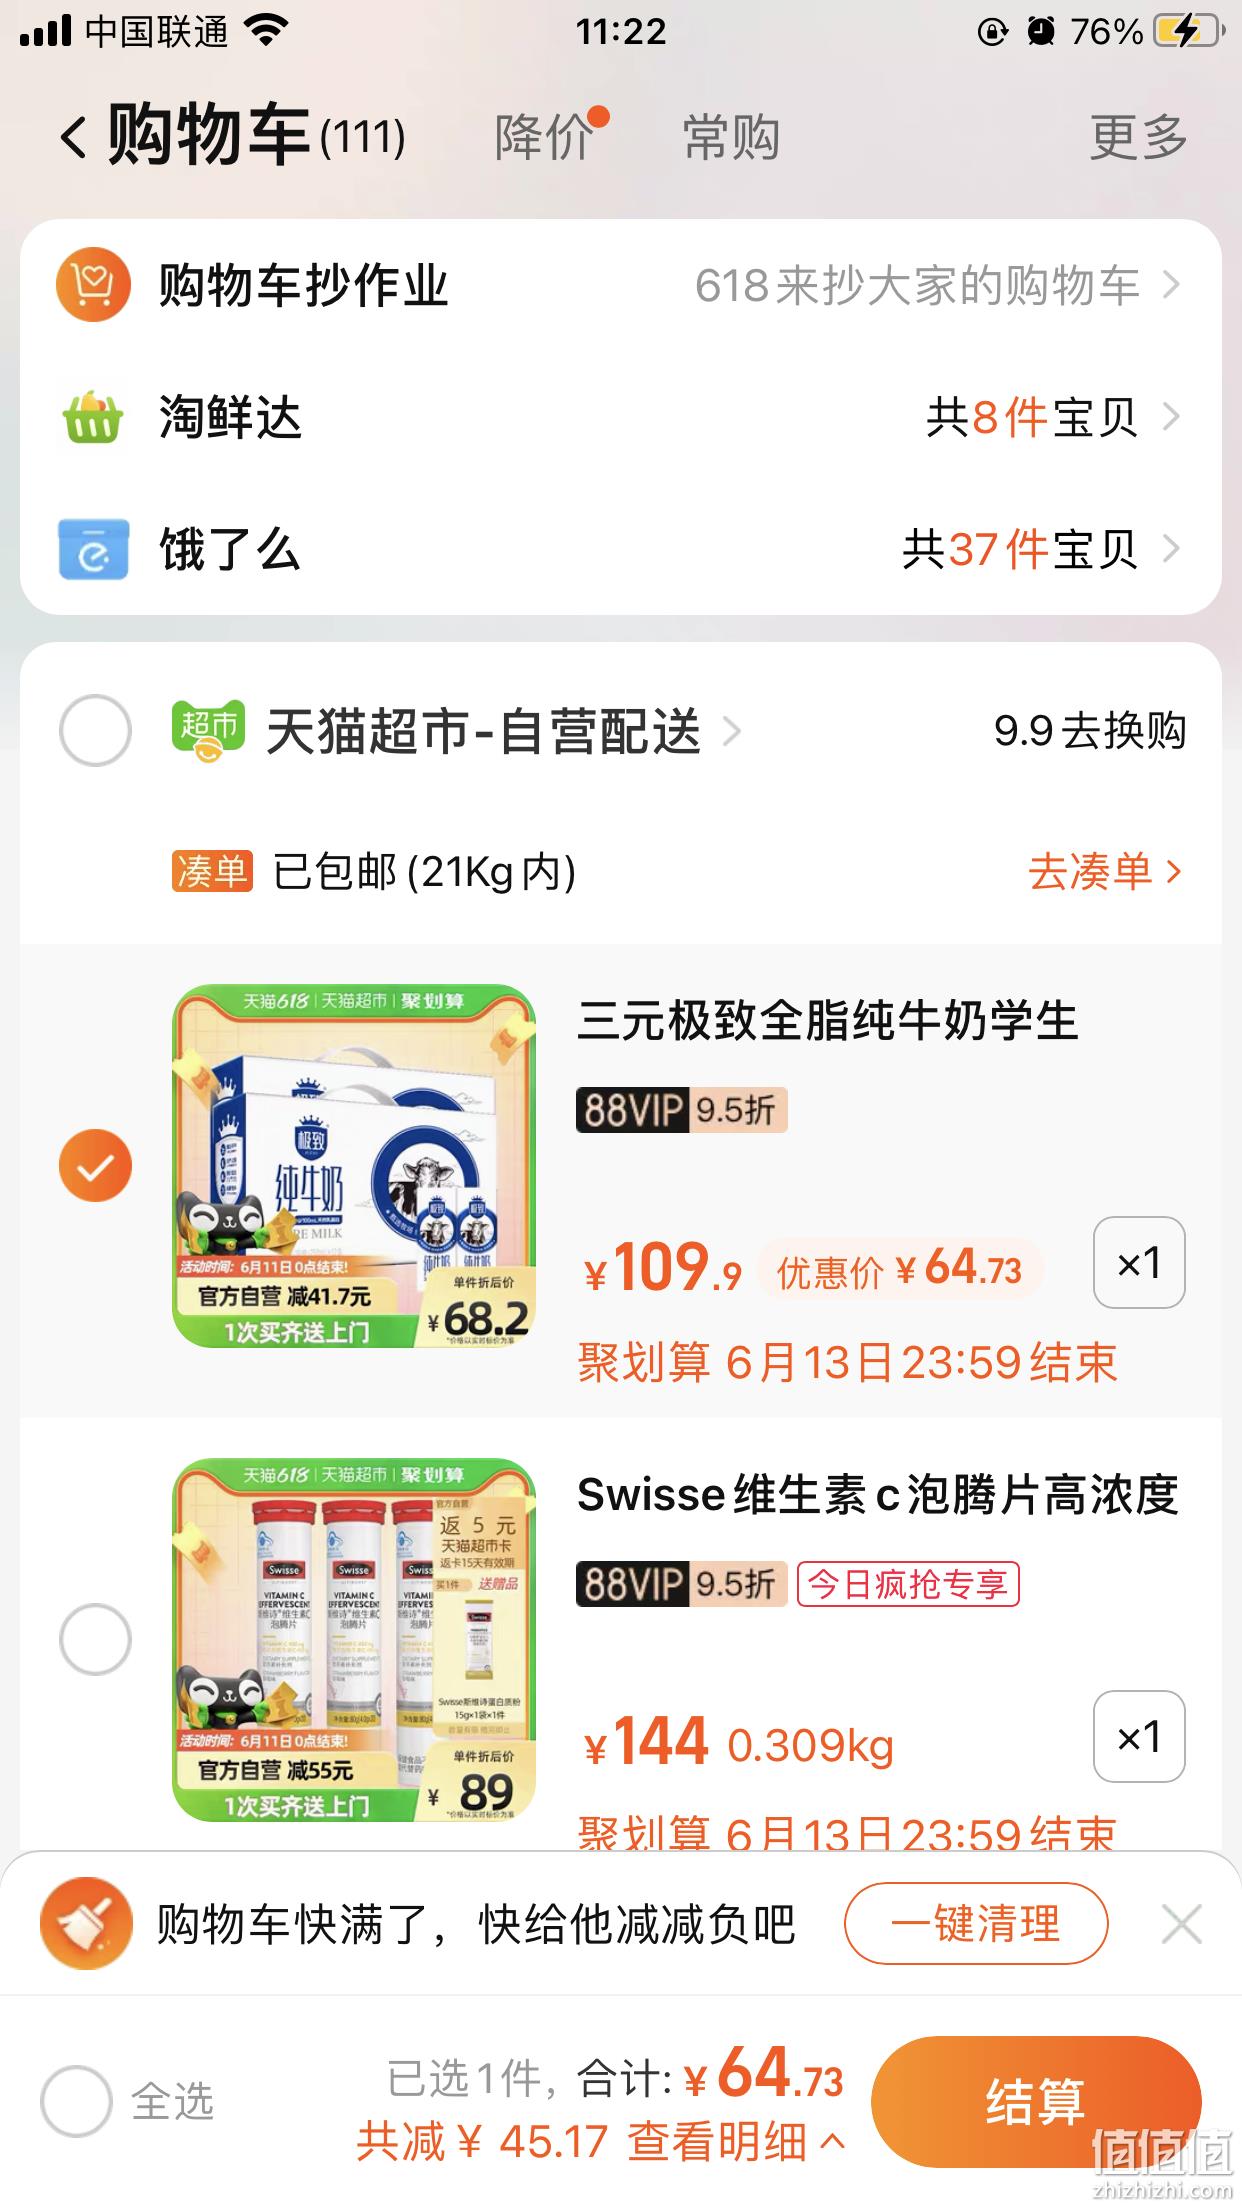Select all items in 天猫超市 store
This screenshot has width=1242, height=2208.
(95, 730)
